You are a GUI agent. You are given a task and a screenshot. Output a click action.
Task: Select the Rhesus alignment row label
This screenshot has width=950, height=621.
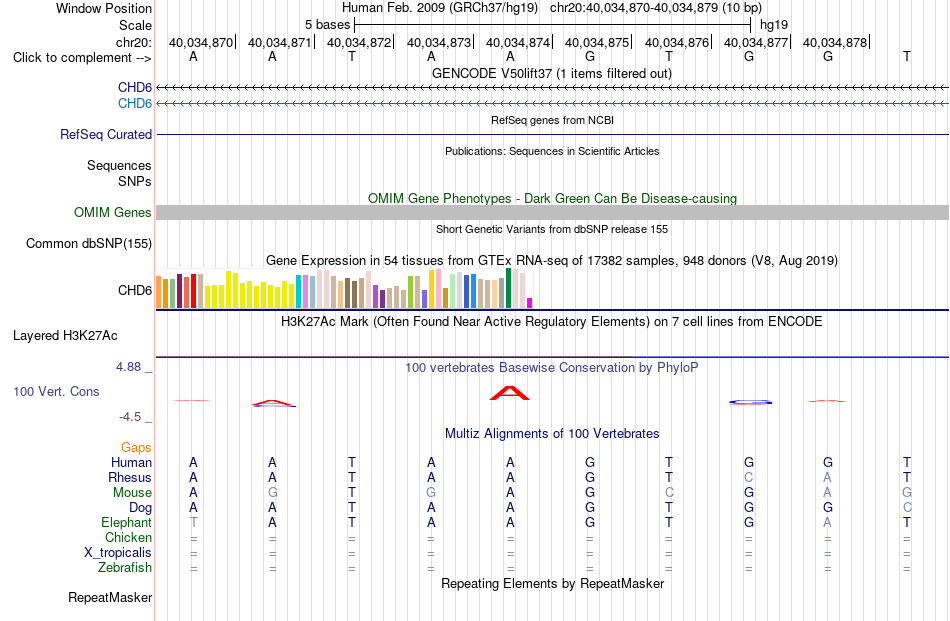130,477
